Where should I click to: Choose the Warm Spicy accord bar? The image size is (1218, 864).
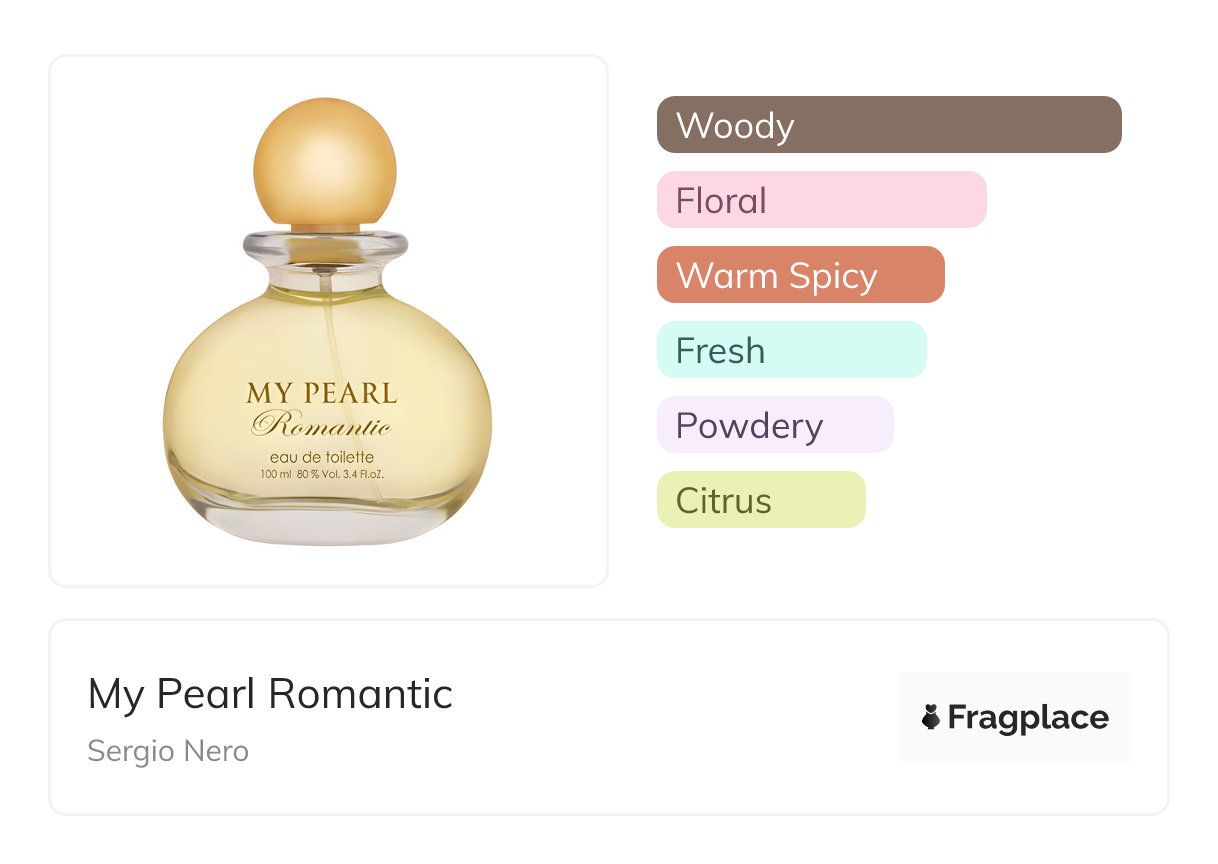coord(800,275)
